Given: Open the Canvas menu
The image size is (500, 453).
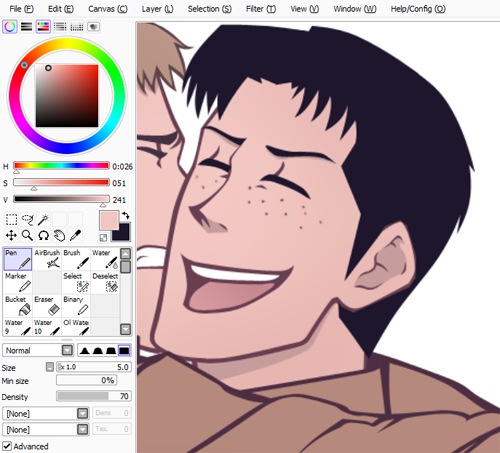Looking at the screenshot, I should (x=108, y=9).
